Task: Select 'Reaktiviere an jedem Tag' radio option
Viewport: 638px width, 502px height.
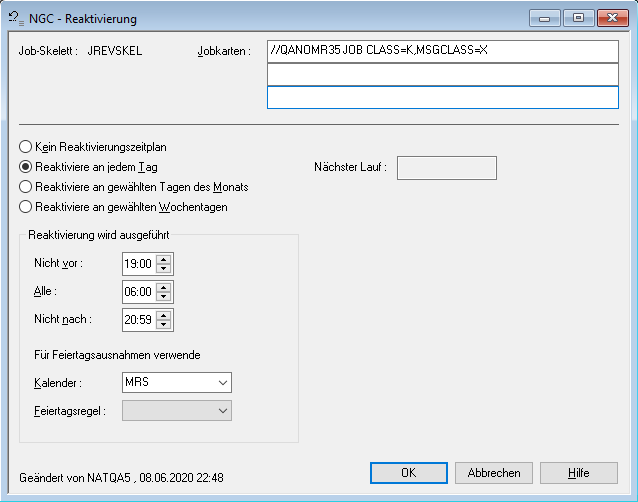Action: coord(26,167)
